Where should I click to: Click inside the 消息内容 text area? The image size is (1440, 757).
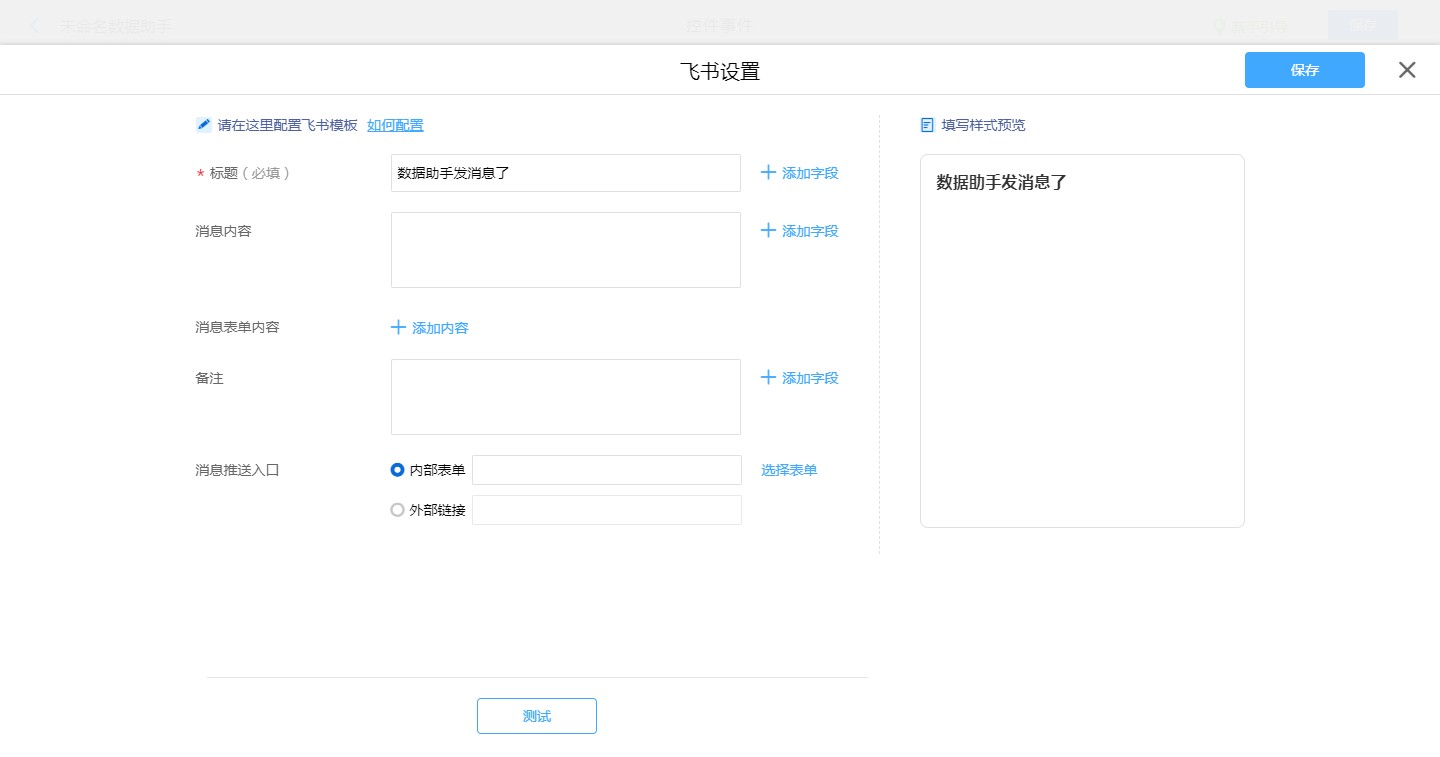(565, 250)
